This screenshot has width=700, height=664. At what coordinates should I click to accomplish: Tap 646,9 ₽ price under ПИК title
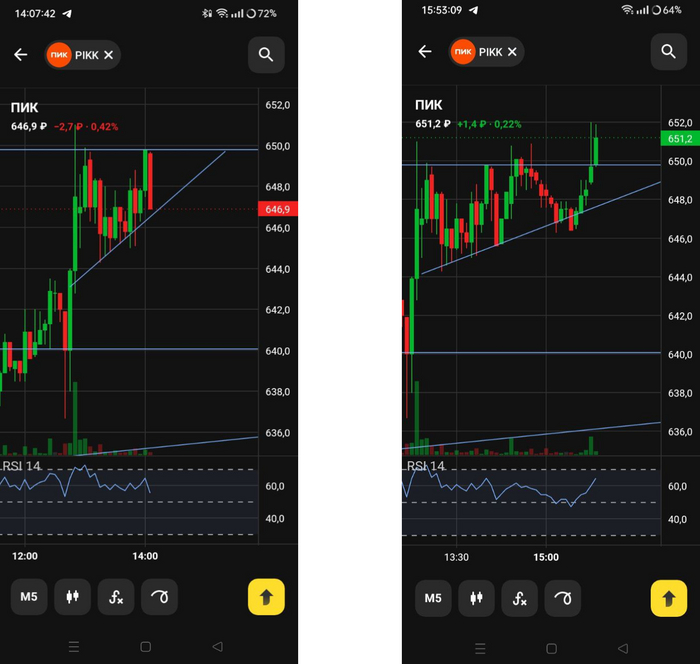pos(29,126)
